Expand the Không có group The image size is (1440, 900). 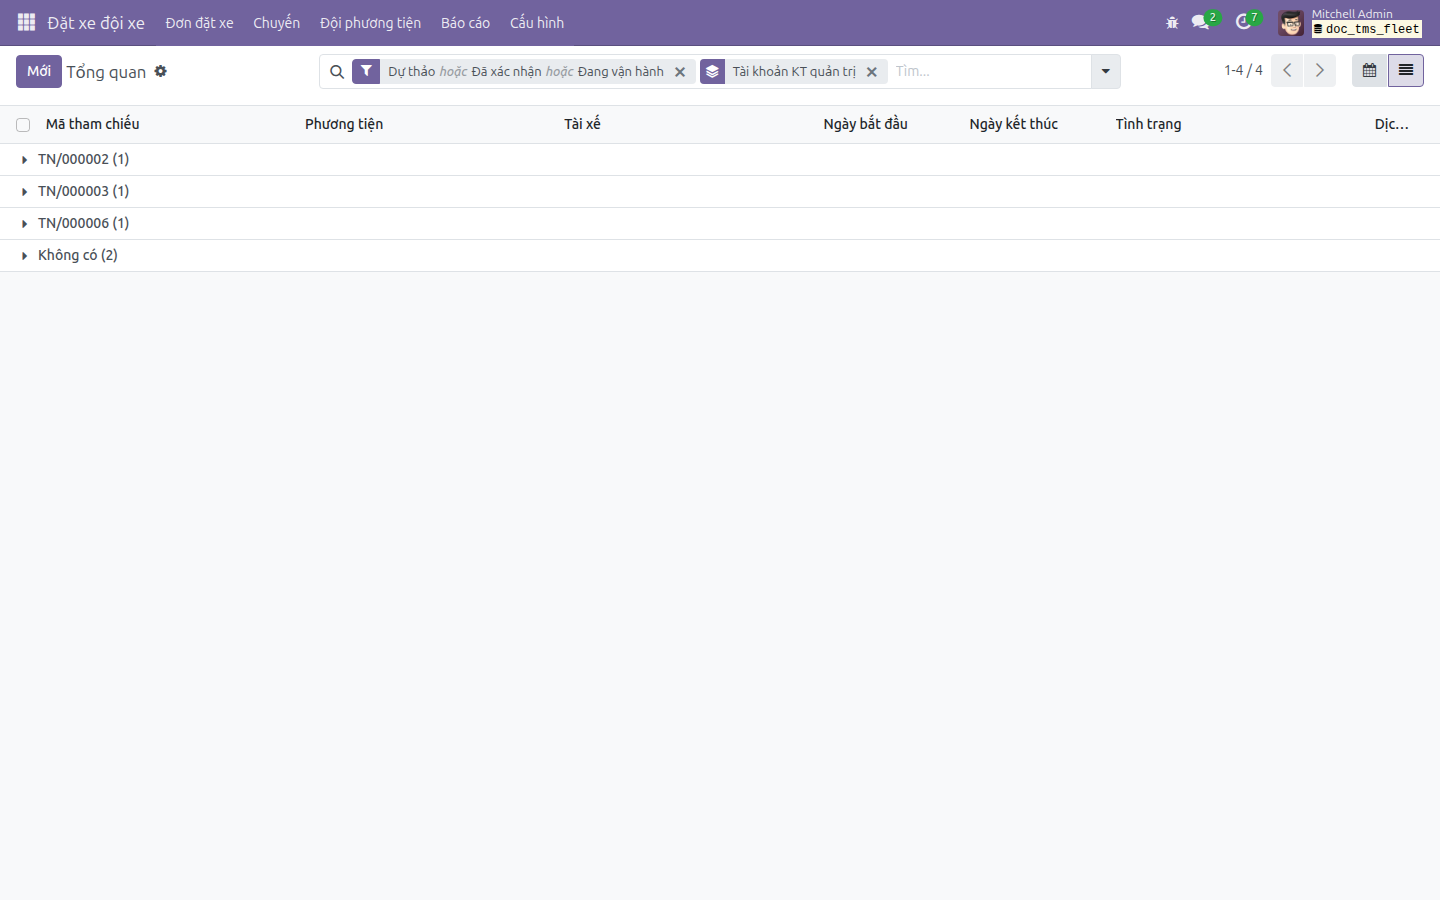[x=720, y=255]
